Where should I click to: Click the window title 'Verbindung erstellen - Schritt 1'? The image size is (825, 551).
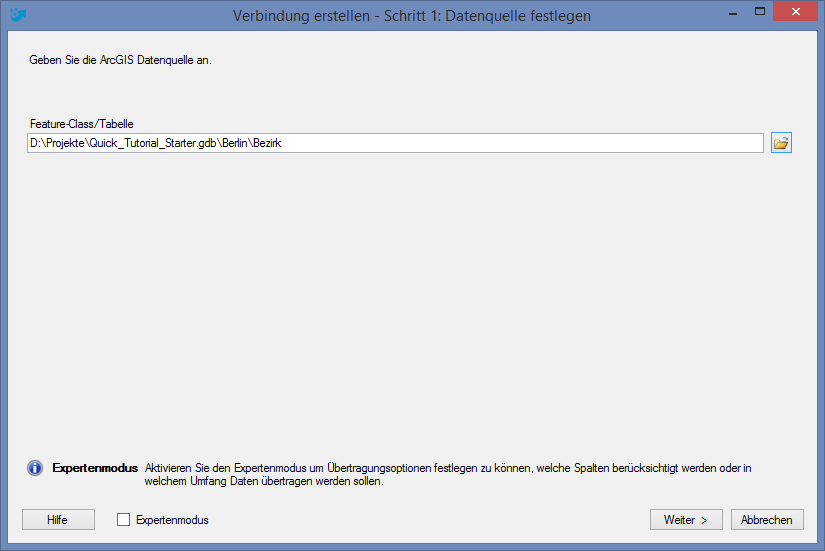click(411, 16)
